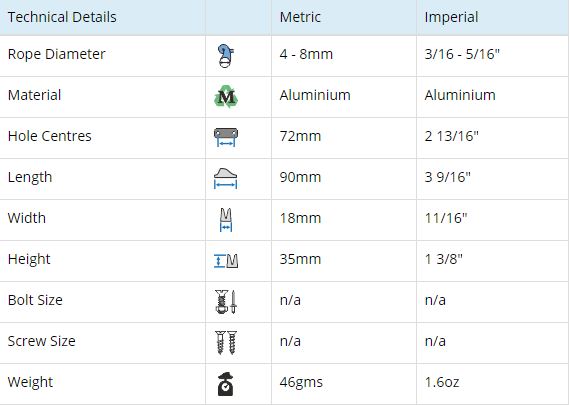Click the Rope Diameter cleat icon
The width and height of the screenshot is (570, 405).
coord(226,56)
